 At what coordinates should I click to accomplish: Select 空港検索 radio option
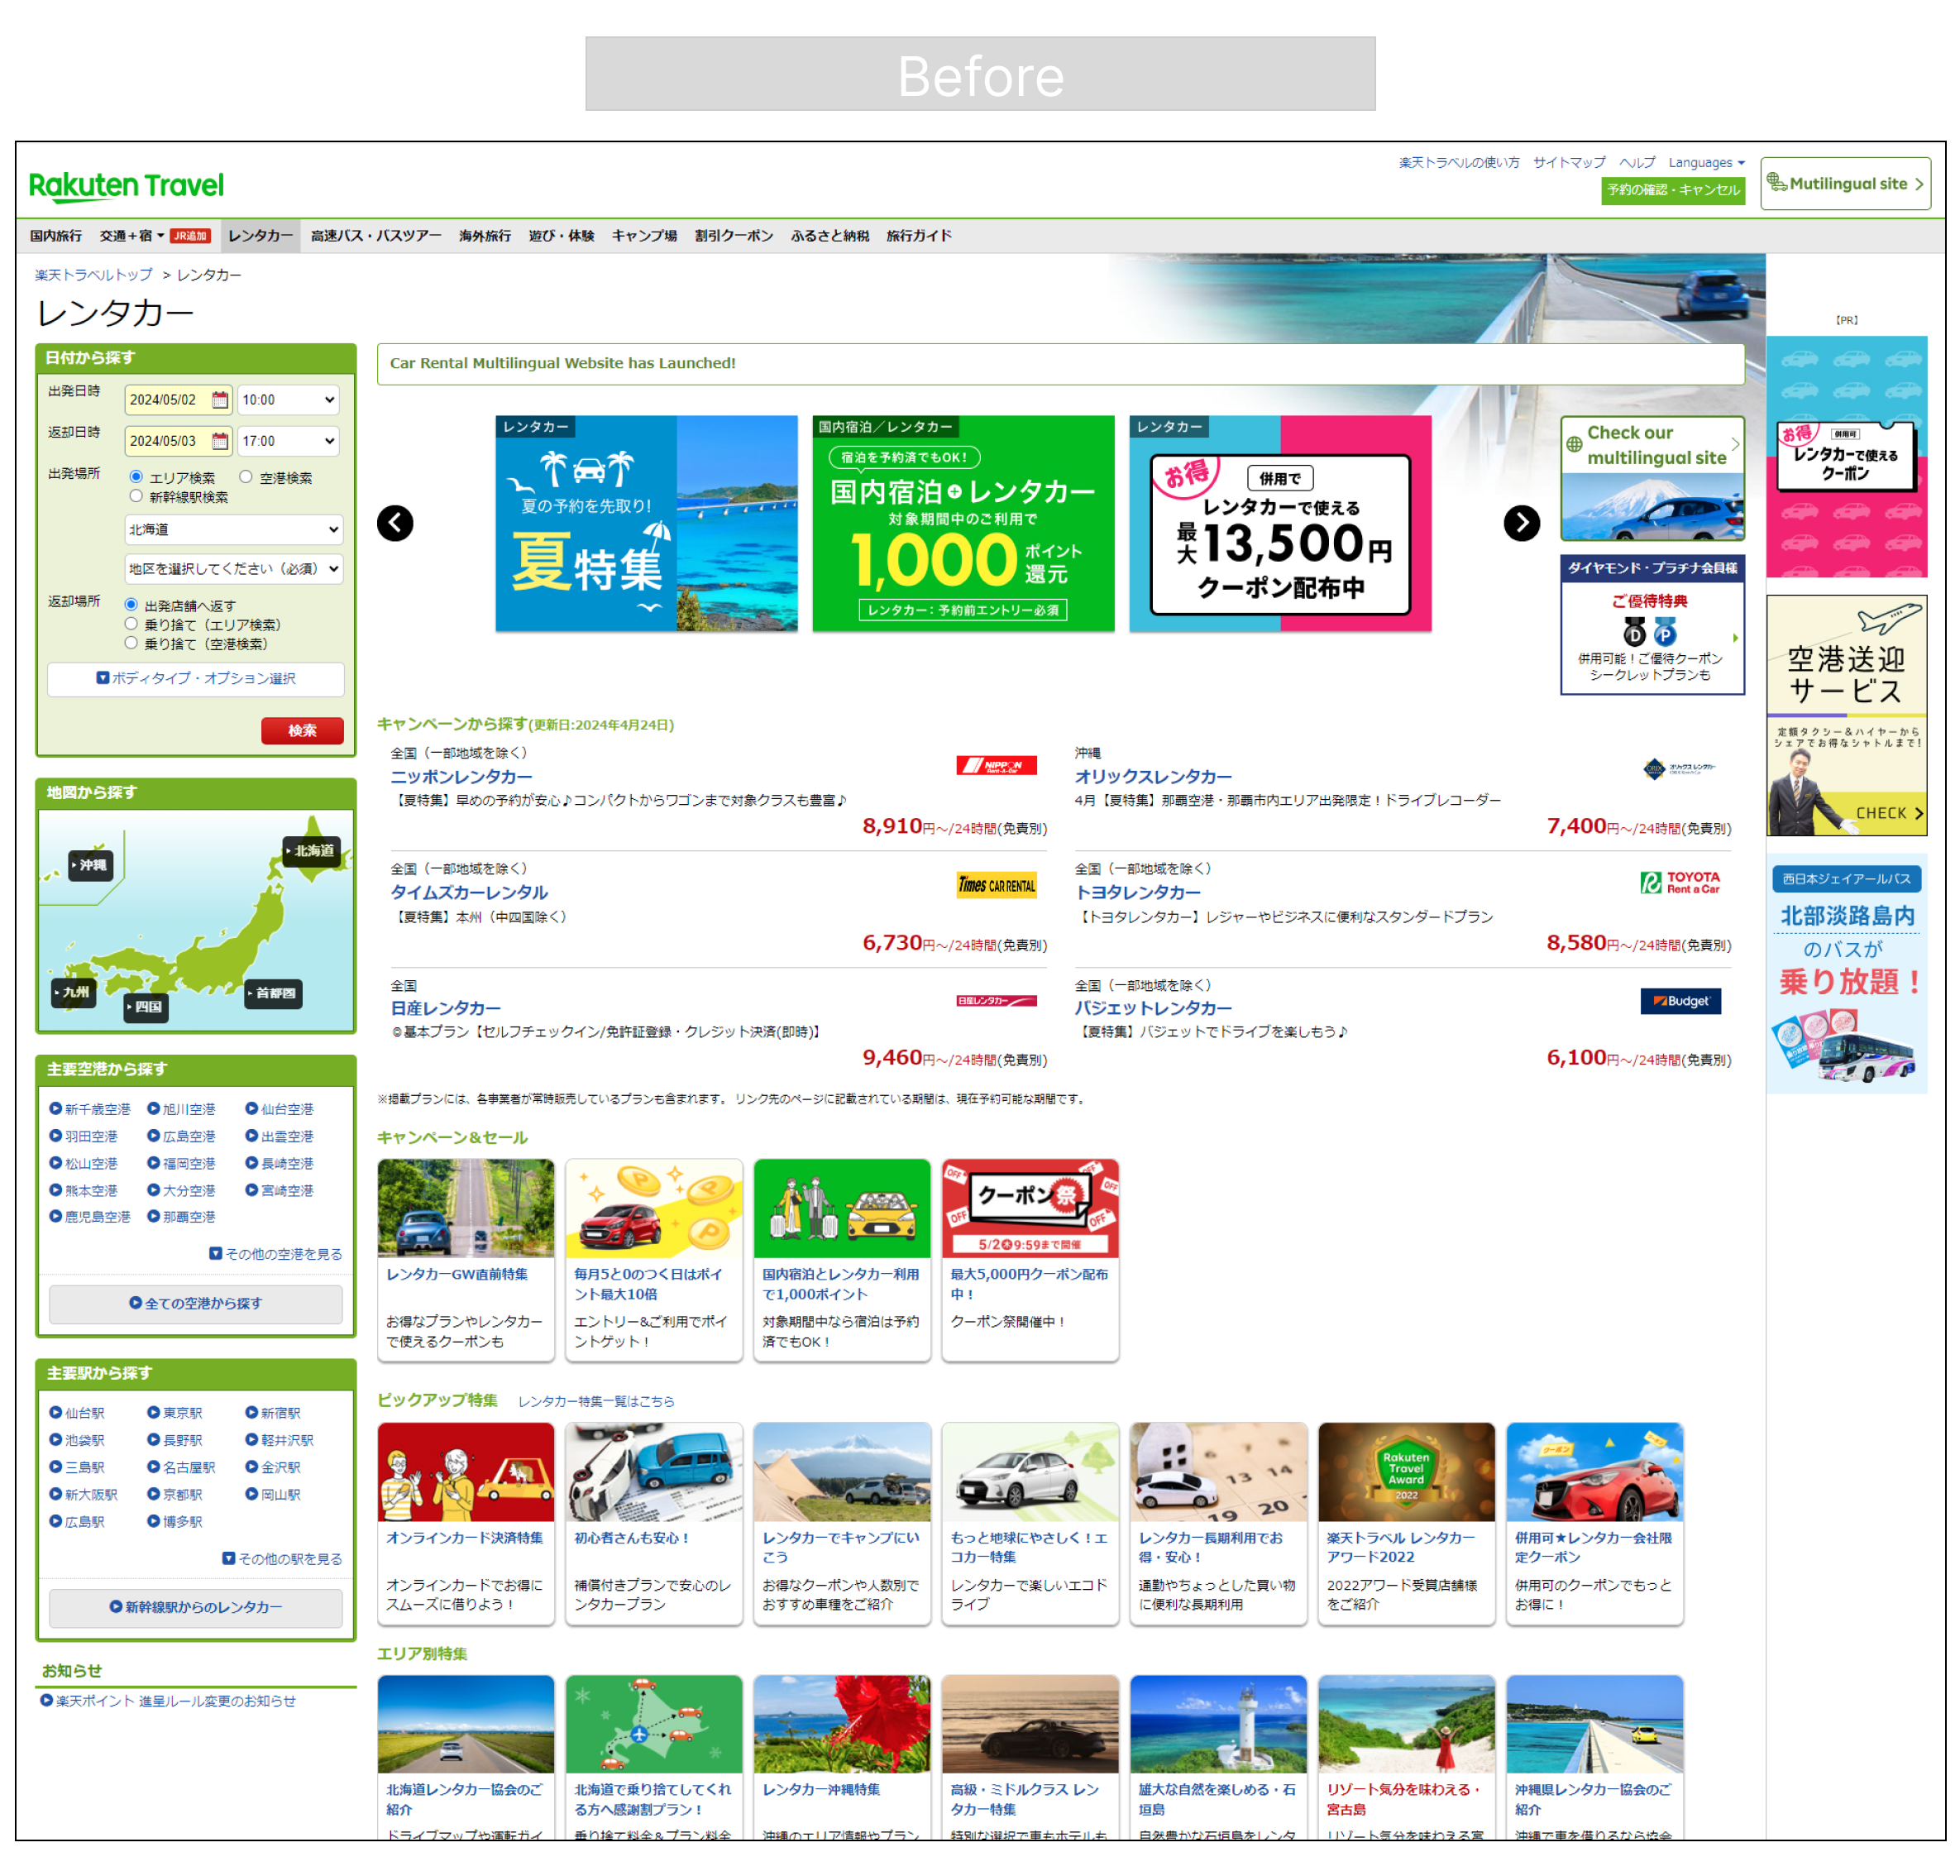point(246,477)
